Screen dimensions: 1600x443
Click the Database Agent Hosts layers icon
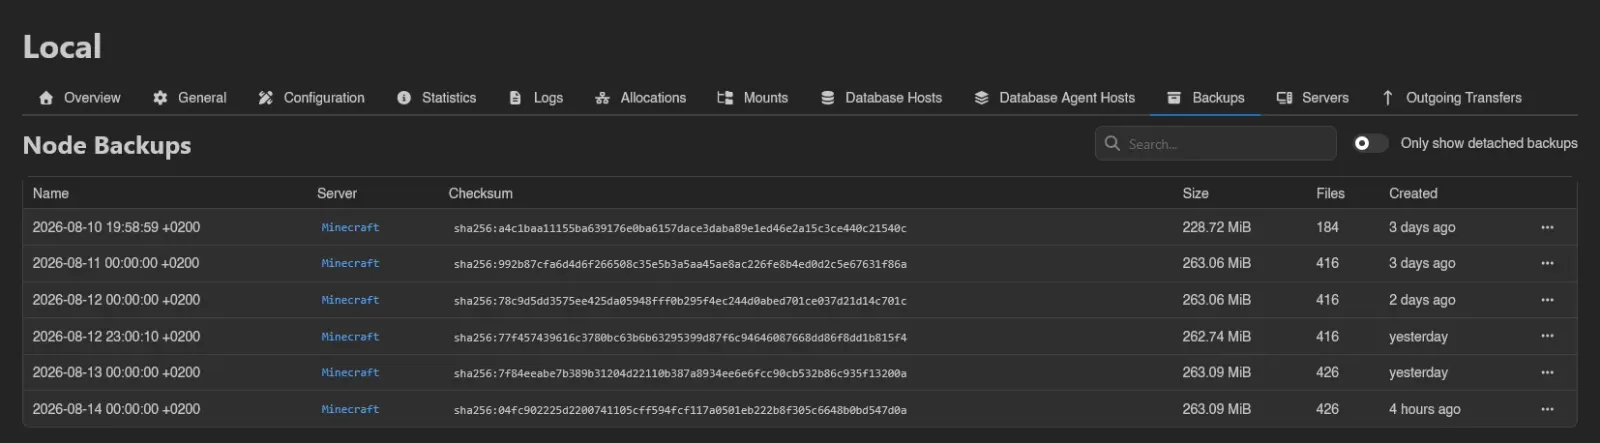pyautogui.click(x=981, y=98)
